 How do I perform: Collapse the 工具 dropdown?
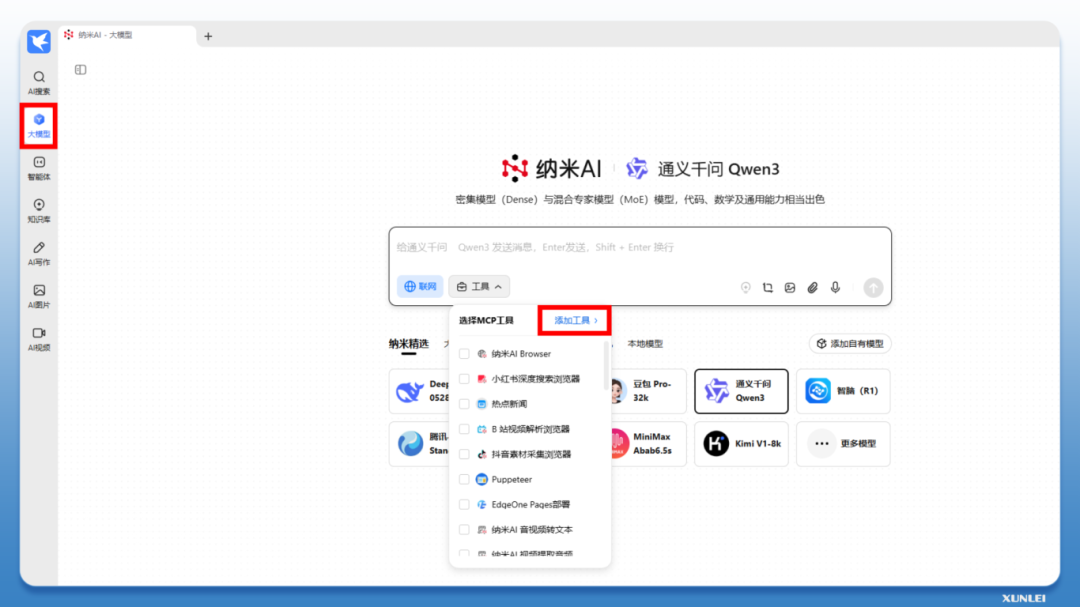(x=479, y=287)
